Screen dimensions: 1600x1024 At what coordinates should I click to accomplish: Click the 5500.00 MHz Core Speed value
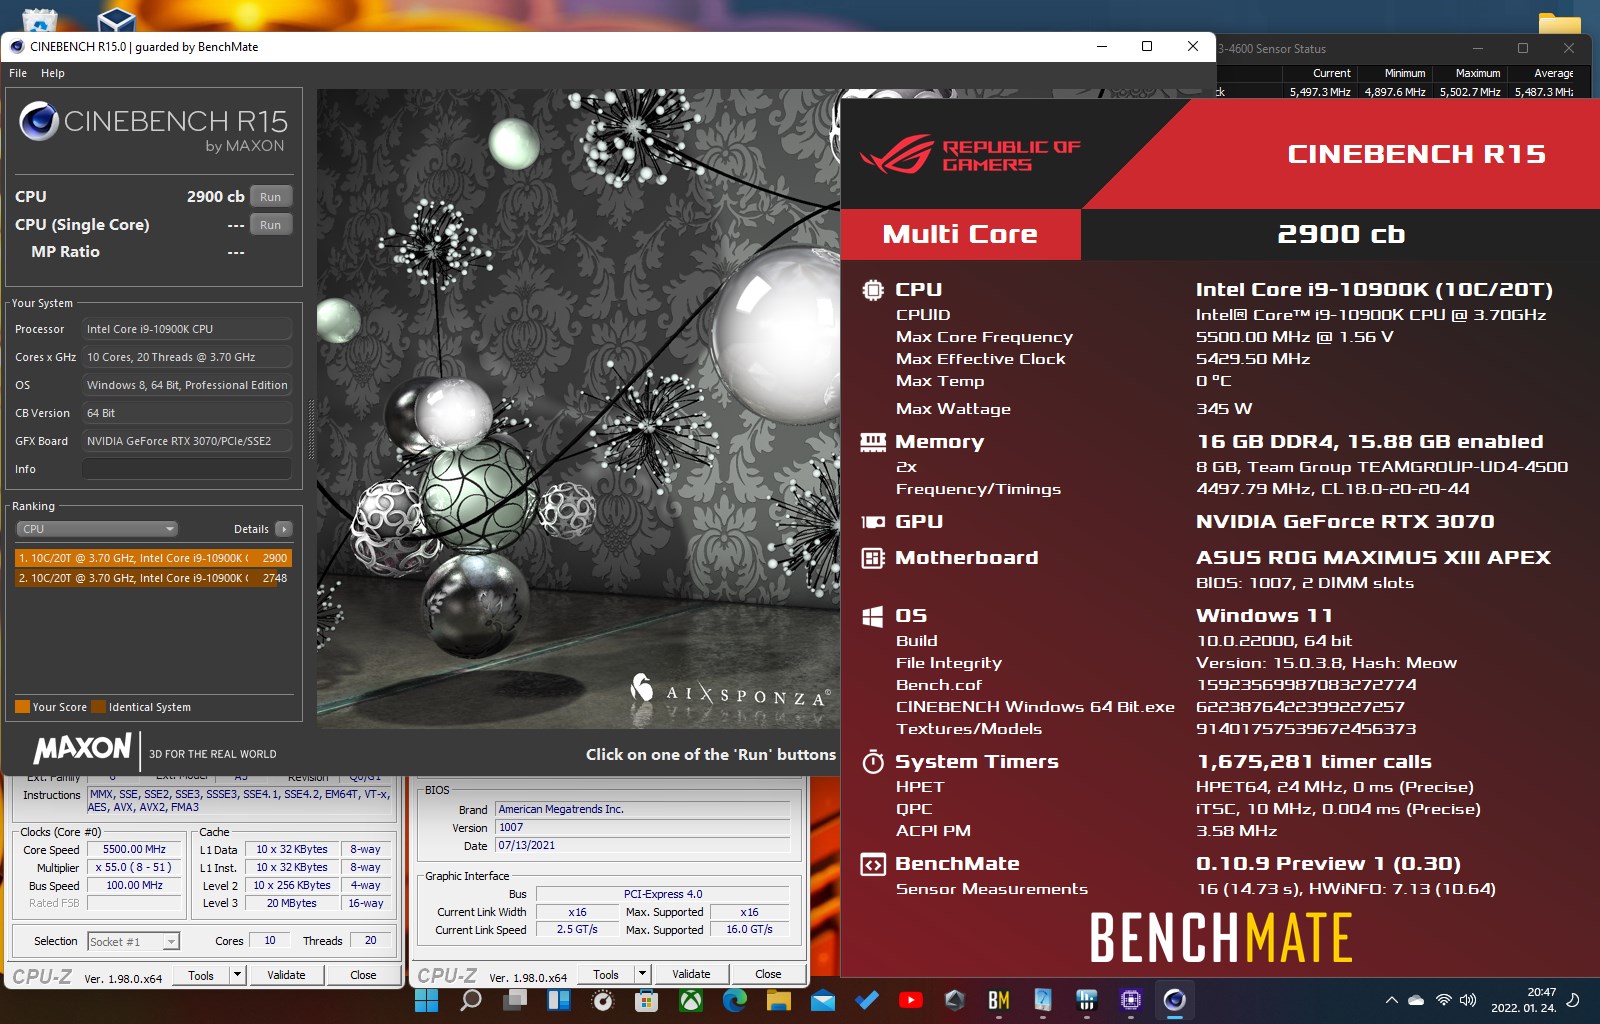[134, 849]
